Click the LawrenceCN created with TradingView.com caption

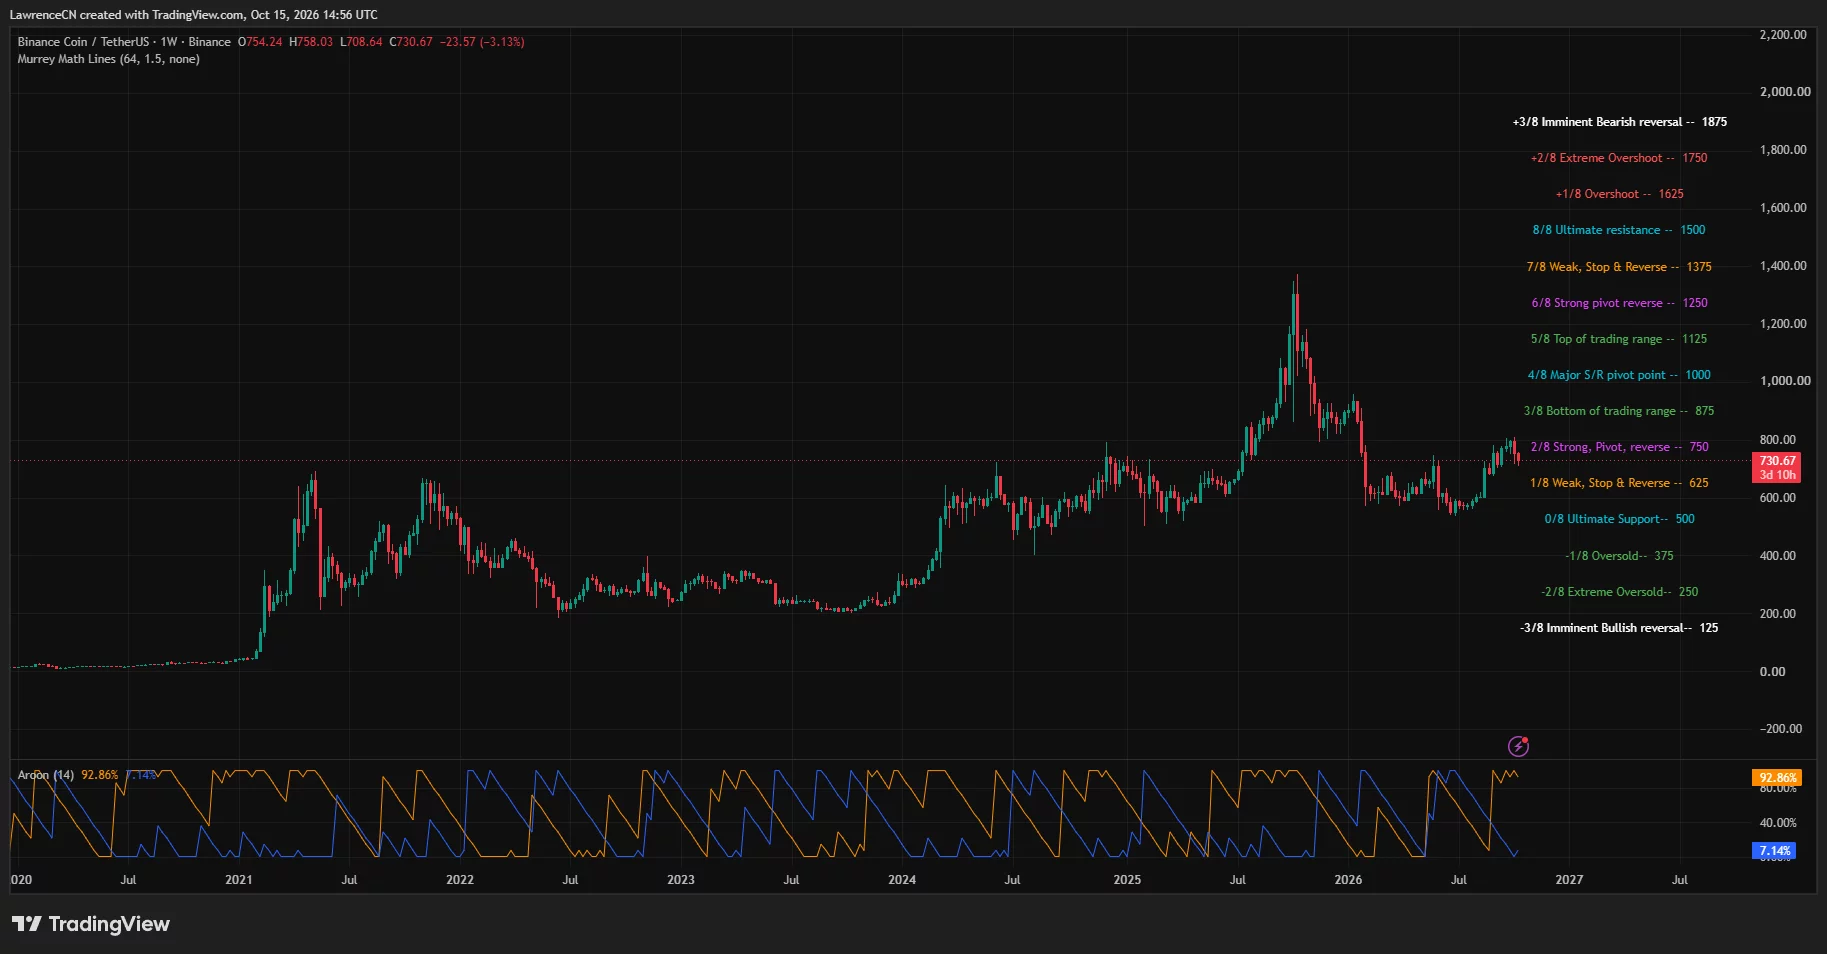(x=194, y=15)
